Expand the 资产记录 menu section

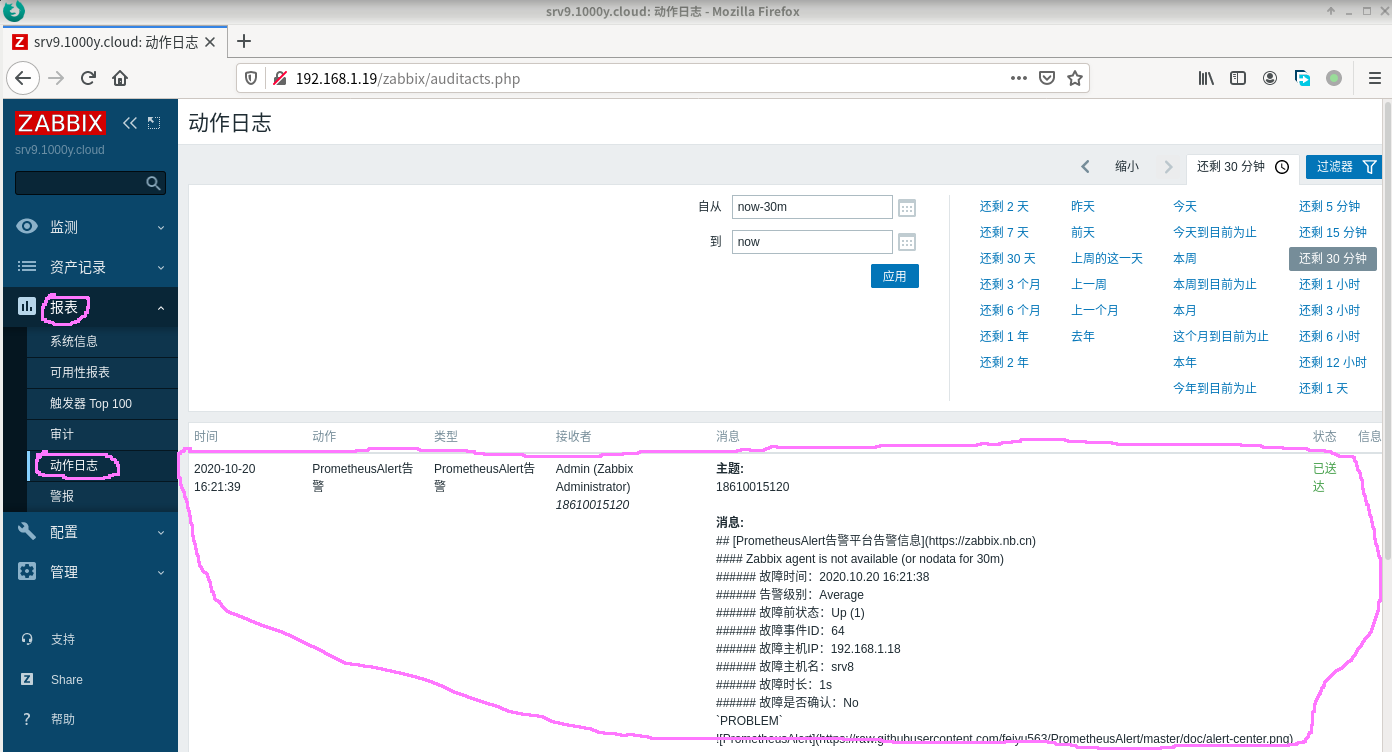(90, 267)
